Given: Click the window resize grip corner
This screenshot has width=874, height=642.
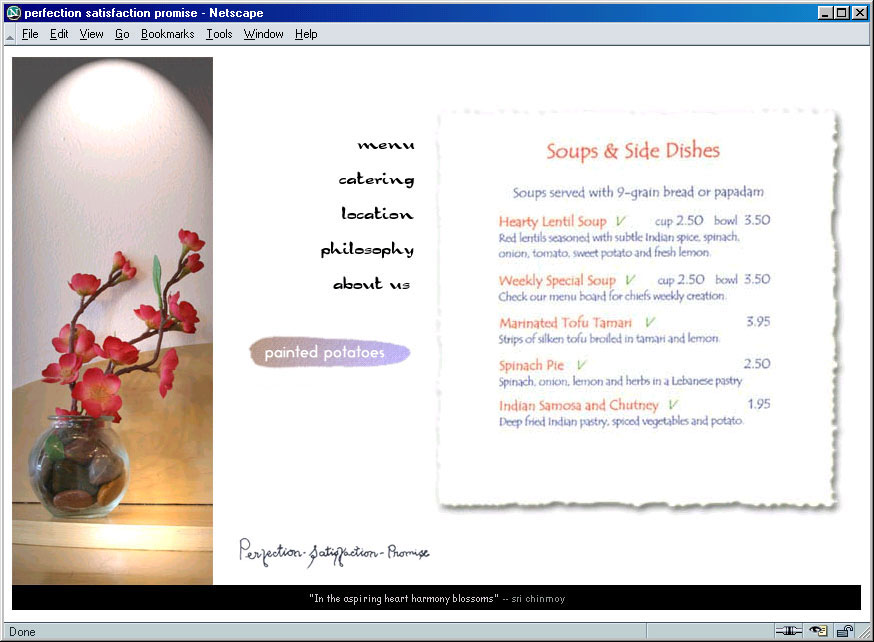Looking at the screenshot, I should (865, 633).
